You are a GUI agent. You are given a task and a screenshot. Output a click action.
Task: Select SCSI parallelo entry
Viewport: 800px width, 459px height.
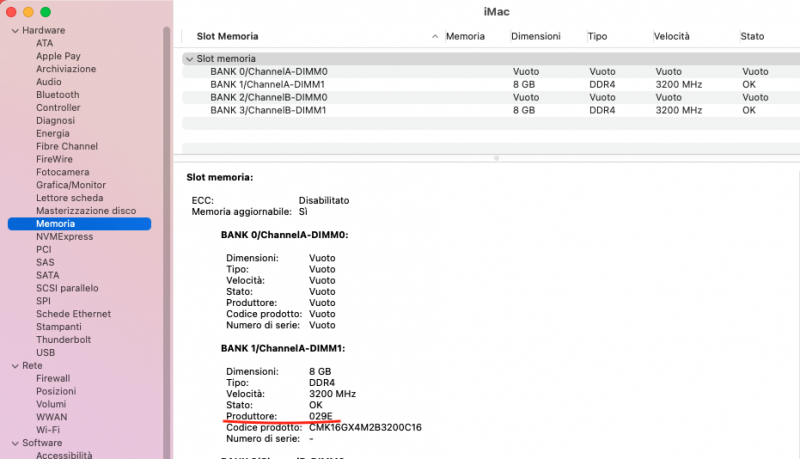coord(67,288)
